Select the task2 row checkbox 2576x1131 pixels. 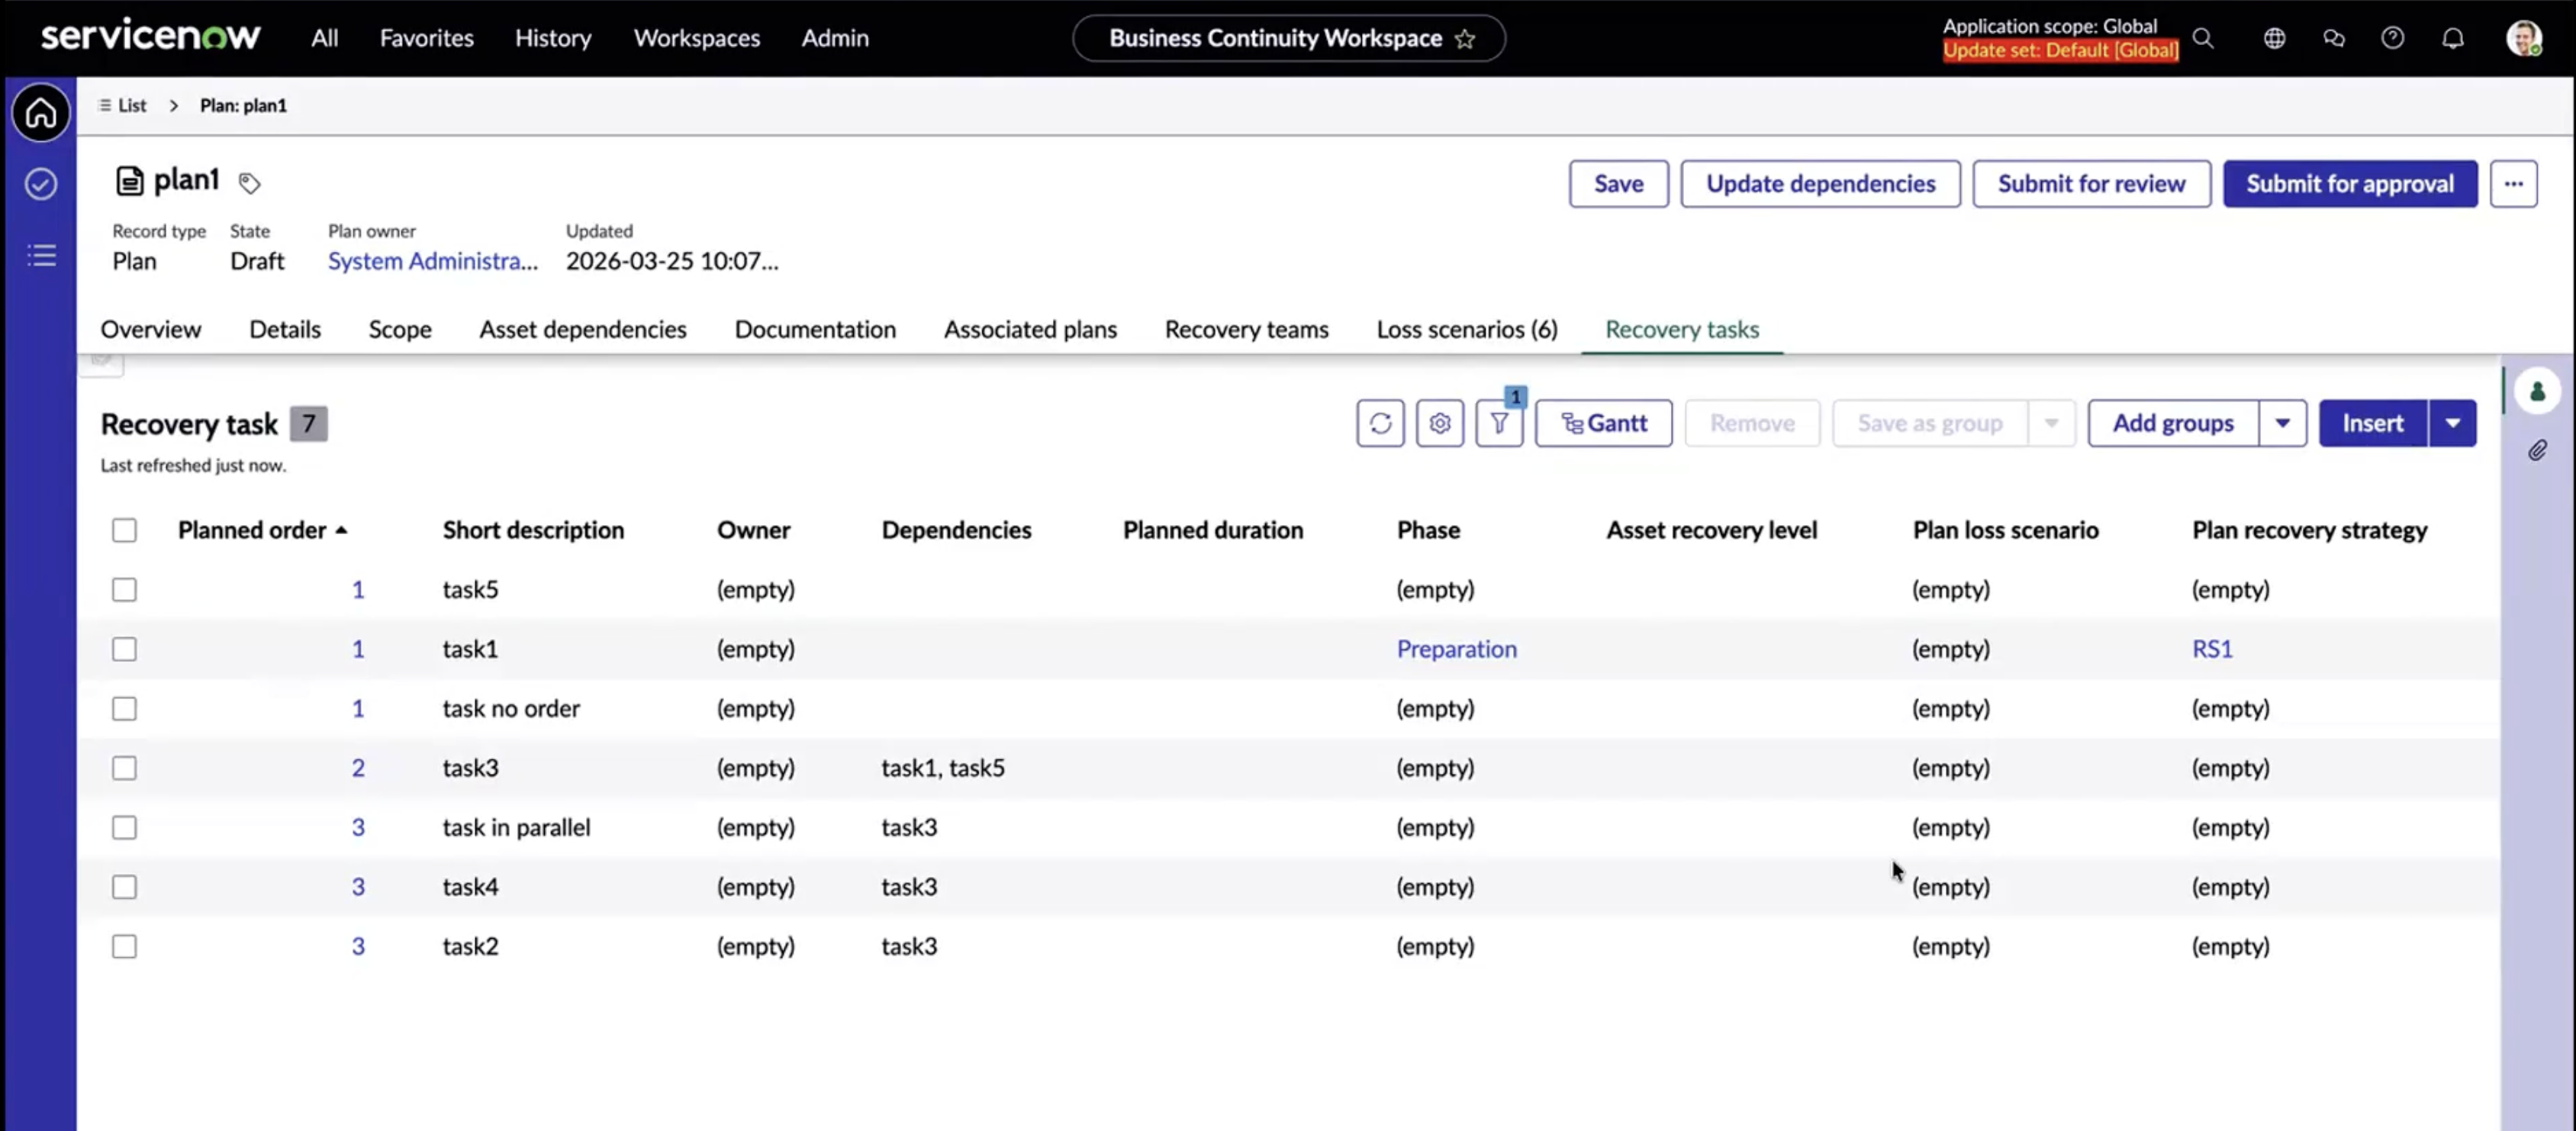[124, 946]
